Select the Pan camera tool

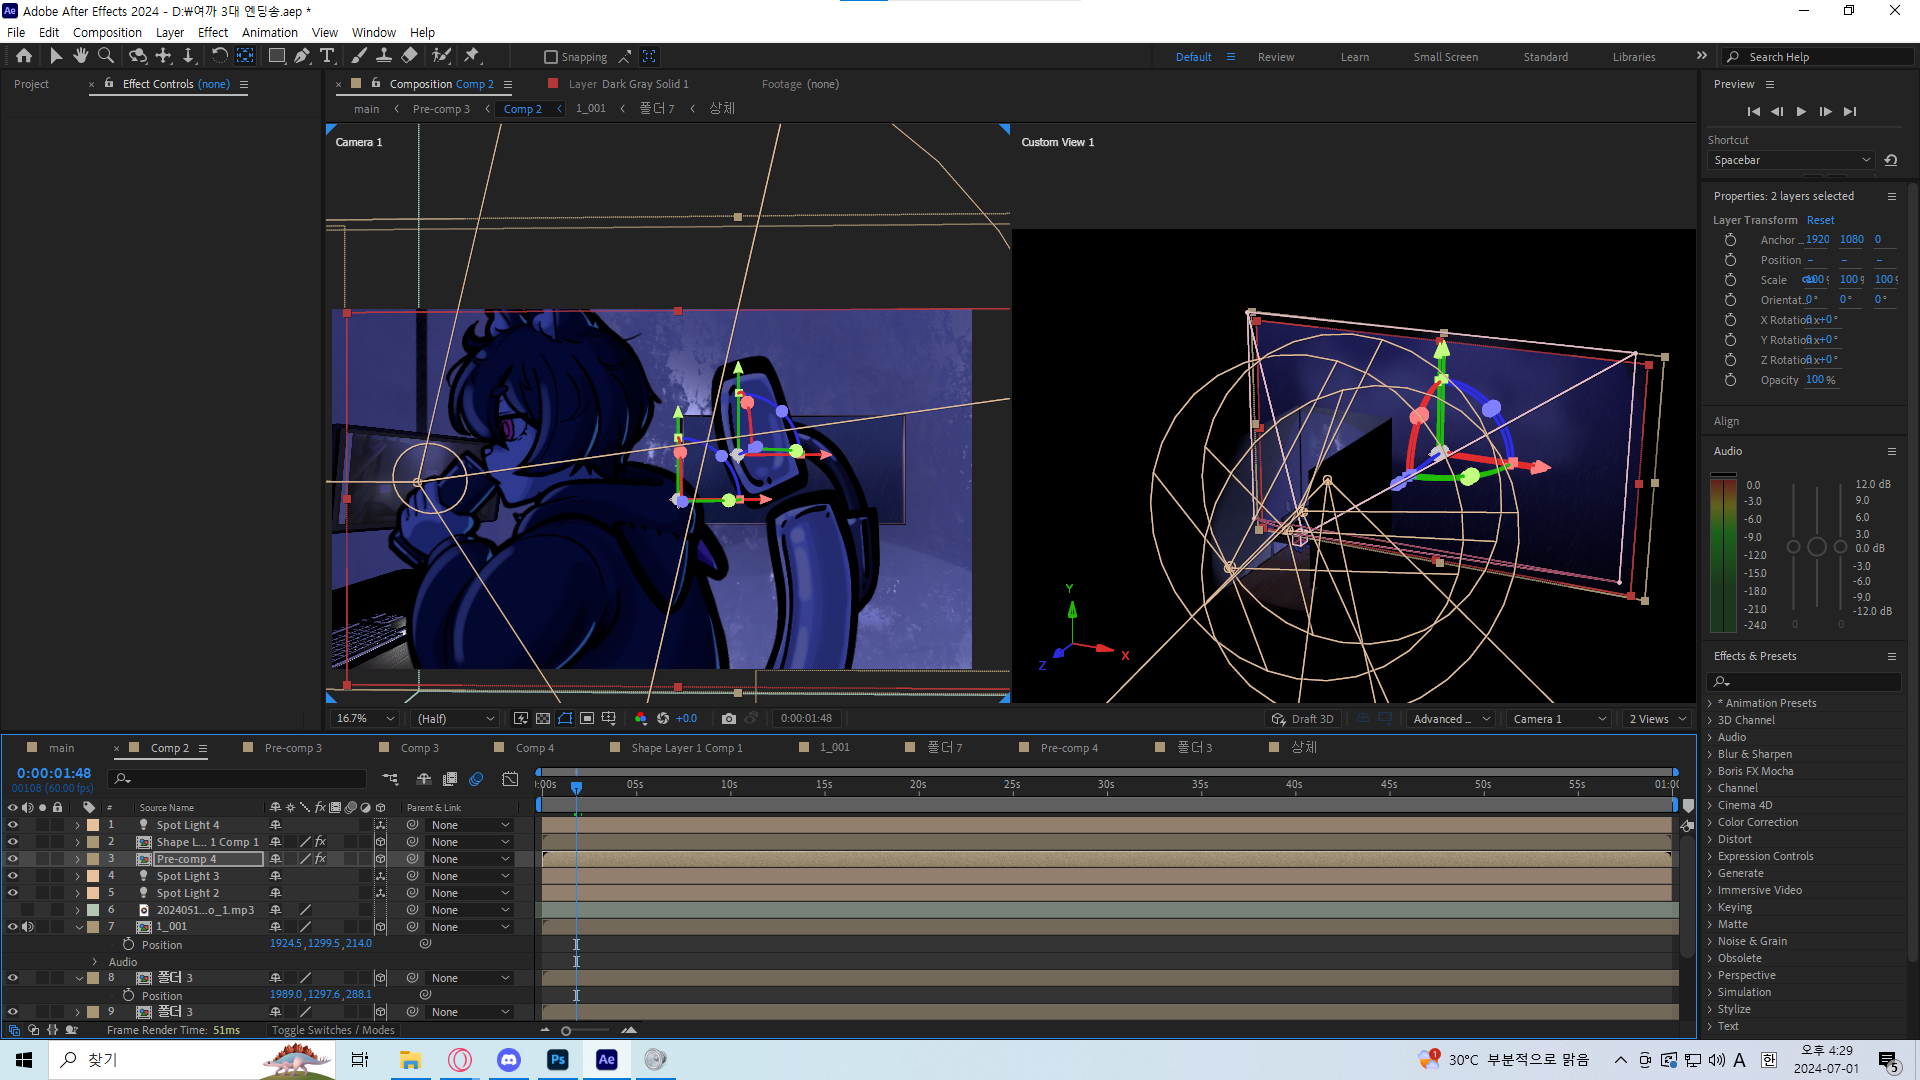click(x=164, y=56)
